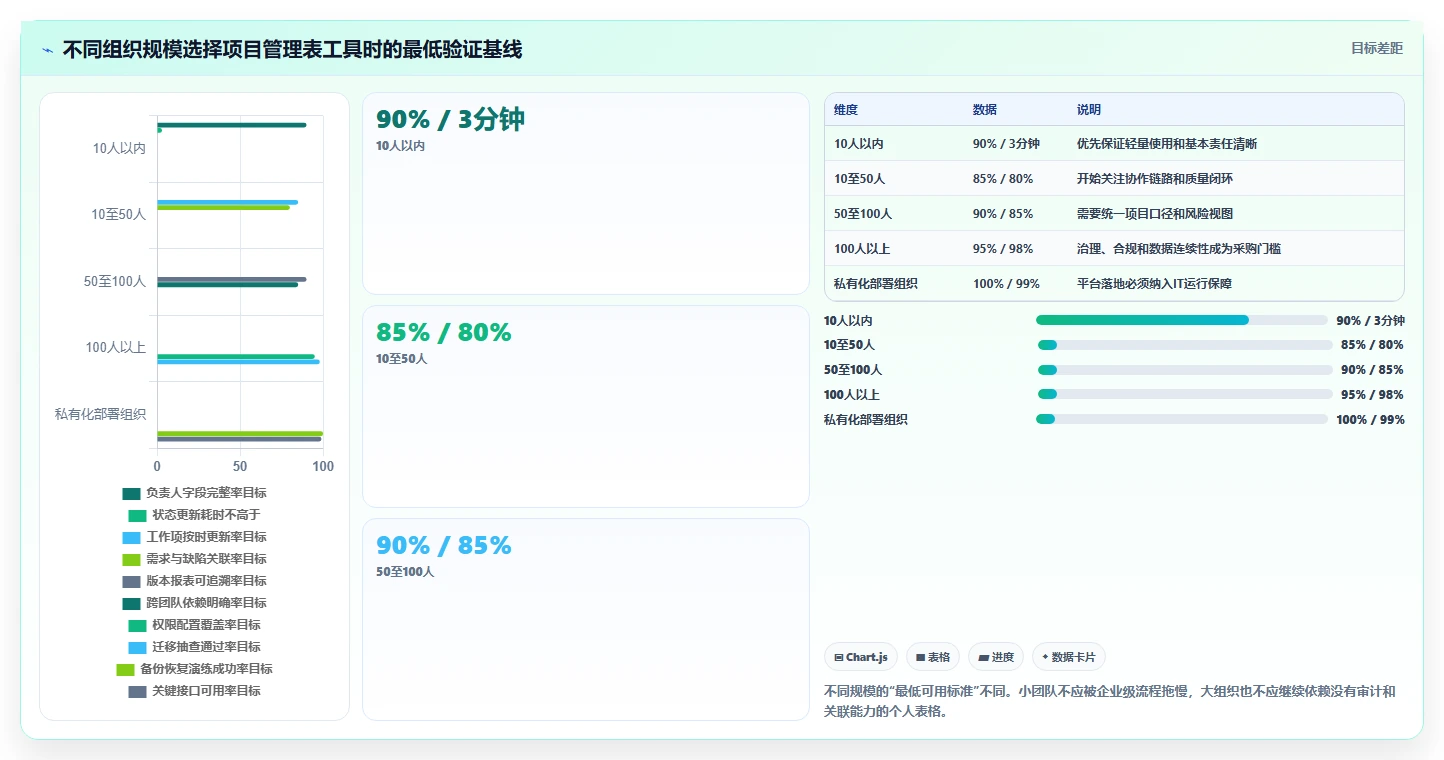Toggle the 负责人字段完整率目标 legend entry
Screen dimensions: 1444x760
pos(194,493)
